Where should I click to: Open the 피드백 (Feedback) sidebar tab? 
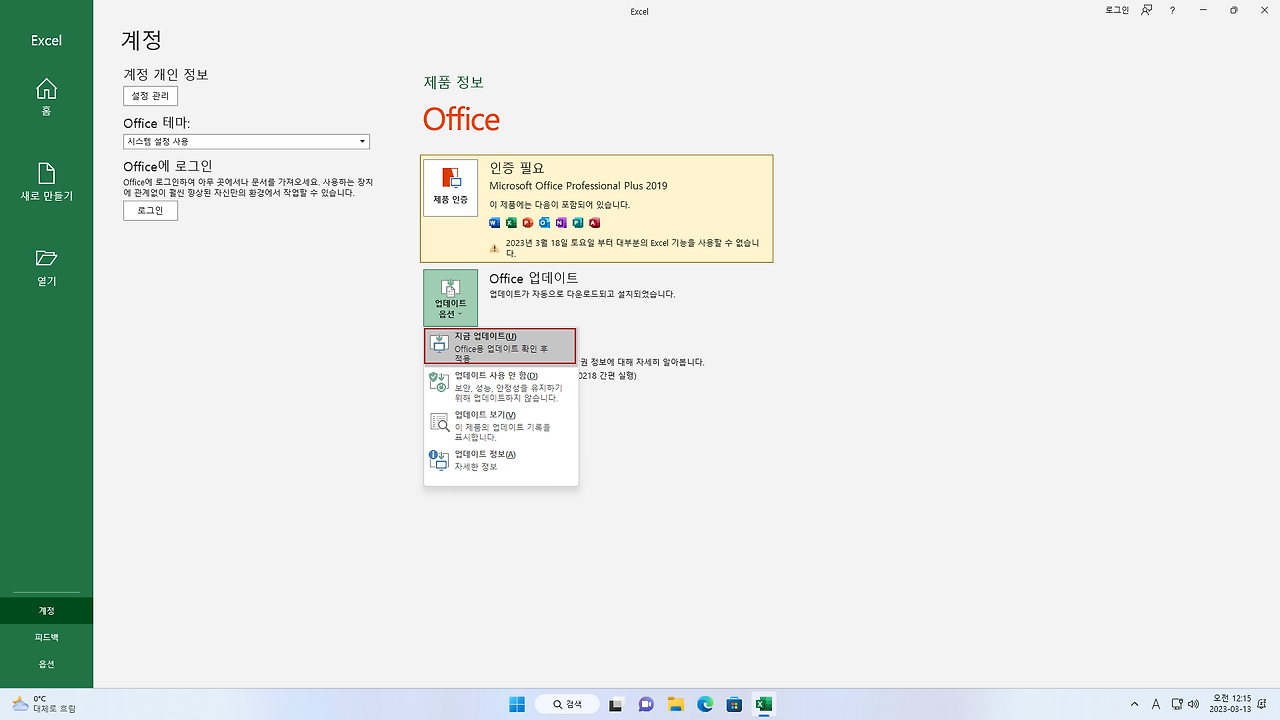[x=46, y=637]
